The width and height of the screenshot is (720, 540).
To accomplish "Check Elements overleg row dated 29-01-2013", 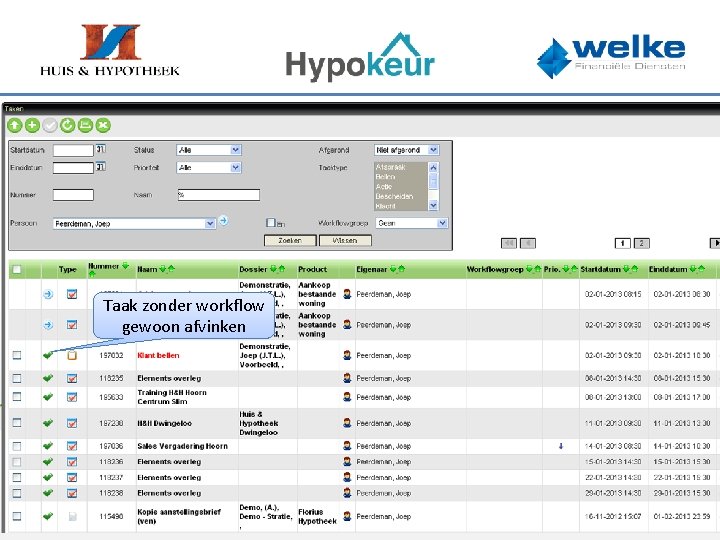I will [17, 493].
